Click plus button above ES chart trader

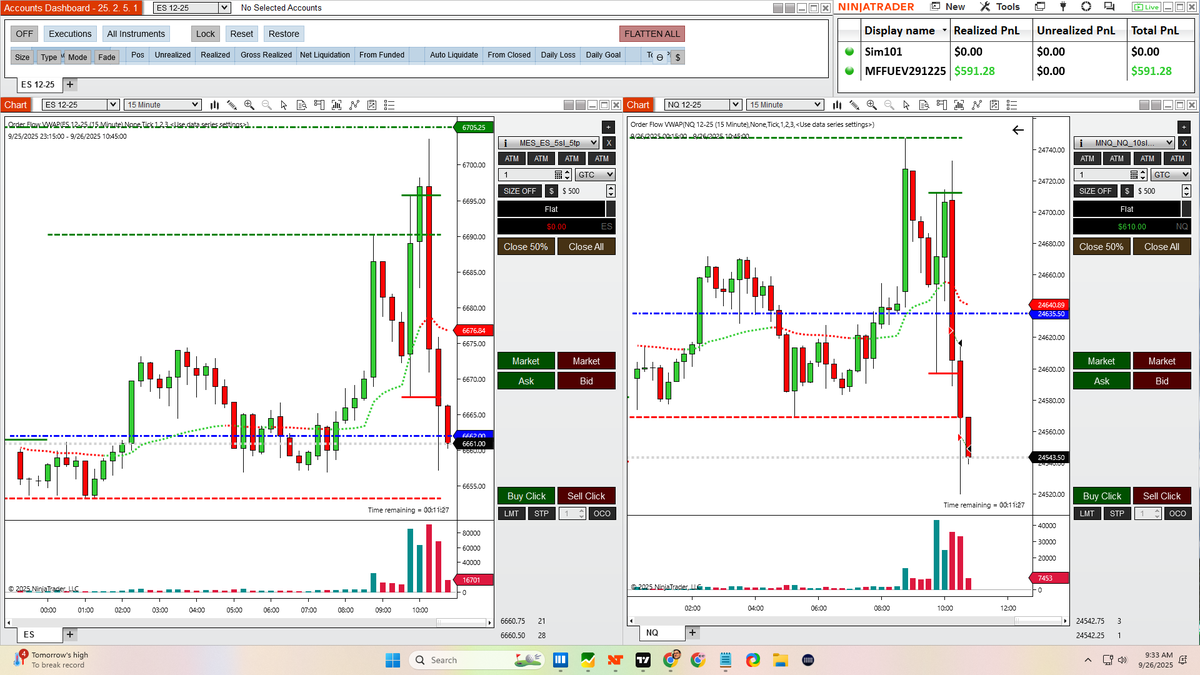(x=607, y=127)
